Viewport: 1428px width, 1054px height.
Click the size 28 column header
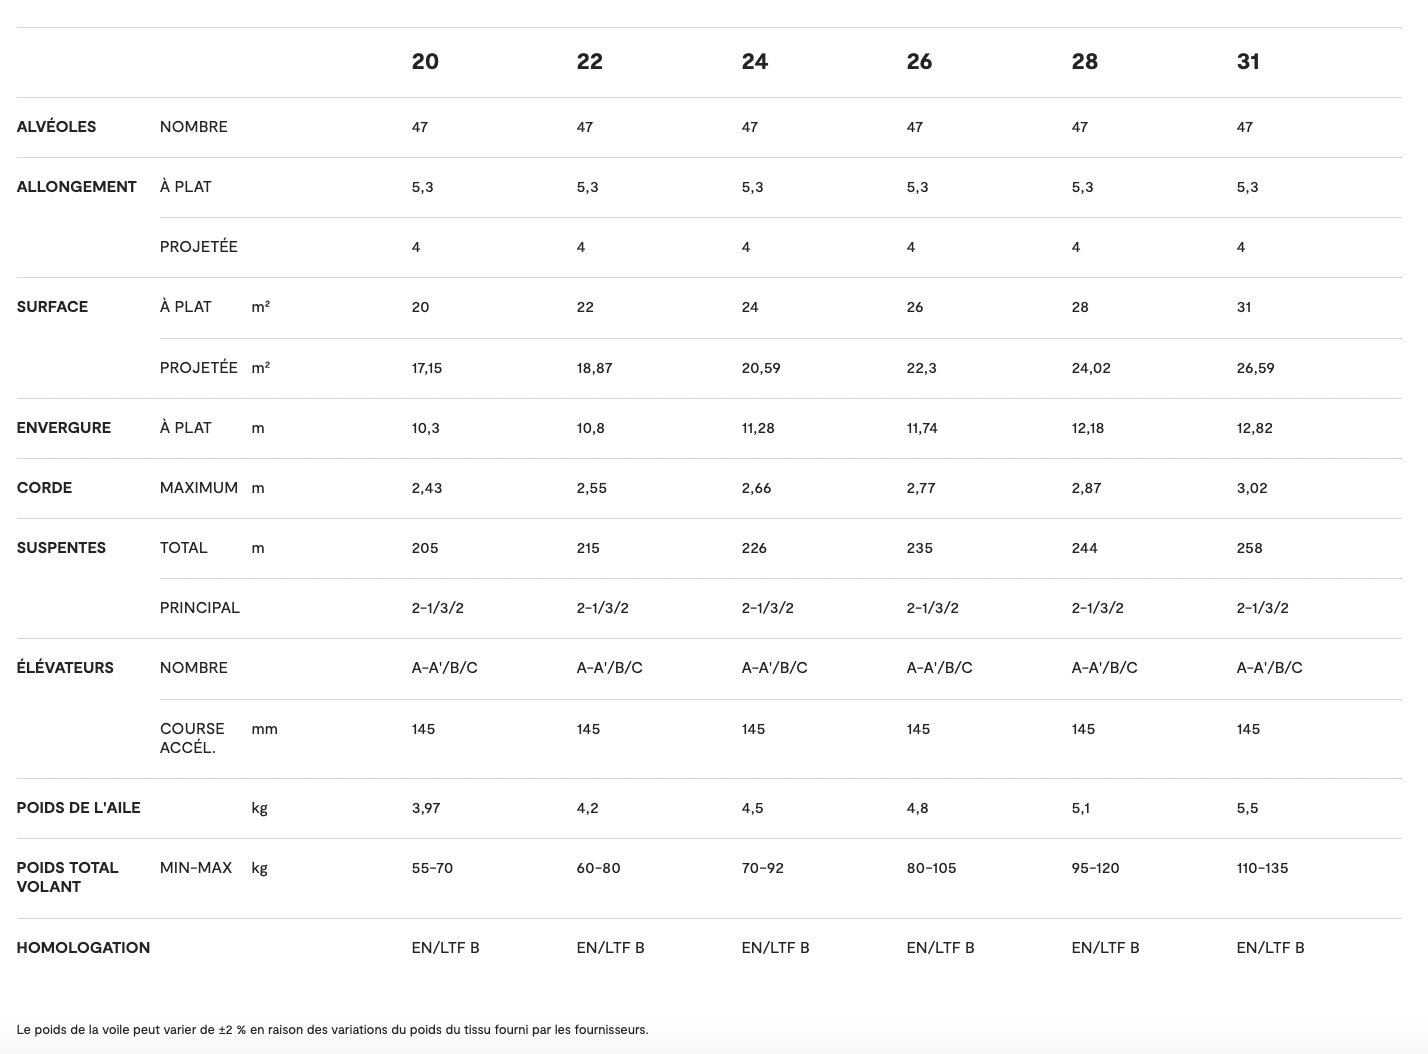click(x=1084, y=62)
